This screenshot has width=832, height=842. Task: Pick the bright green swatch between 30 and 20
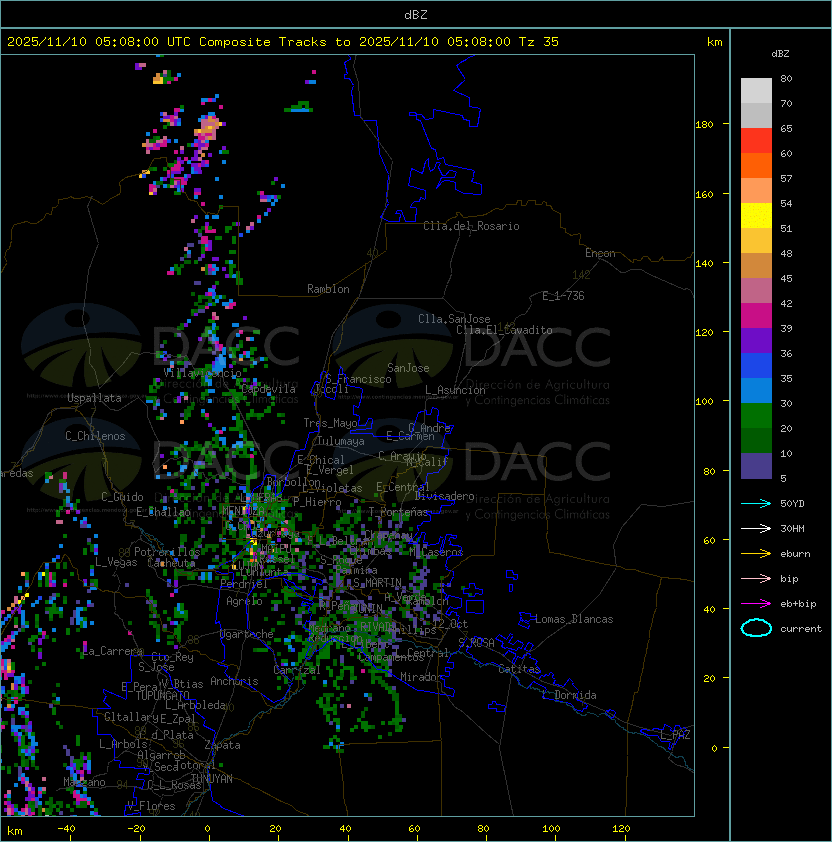coord(756,415)
